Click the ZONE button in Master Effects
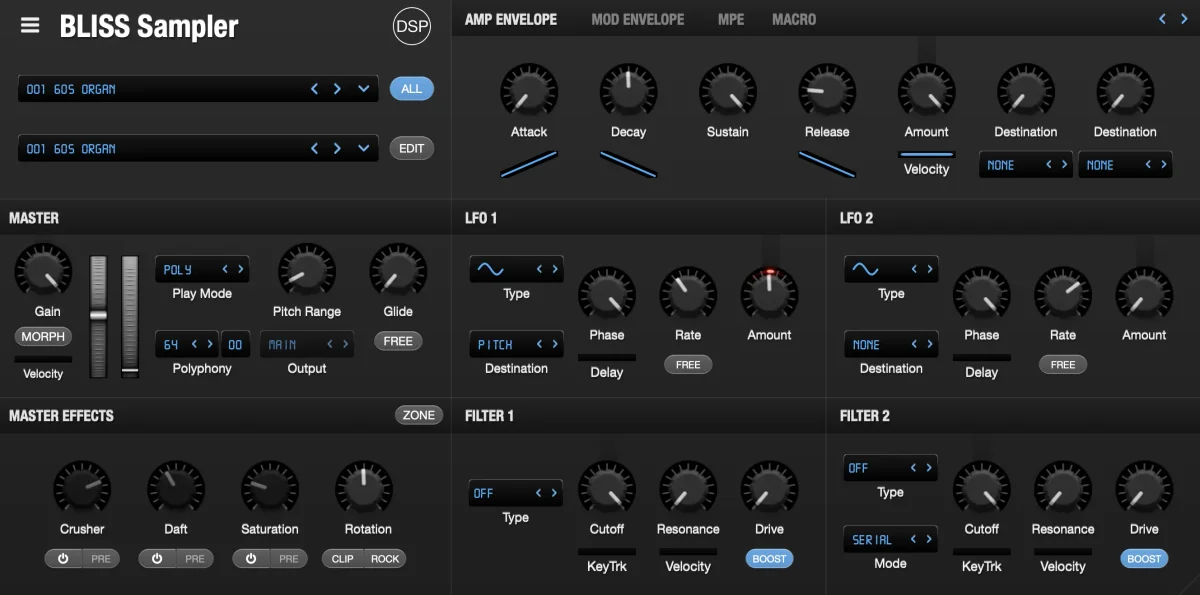This screenshot has height=595, width=1200. 419,415
